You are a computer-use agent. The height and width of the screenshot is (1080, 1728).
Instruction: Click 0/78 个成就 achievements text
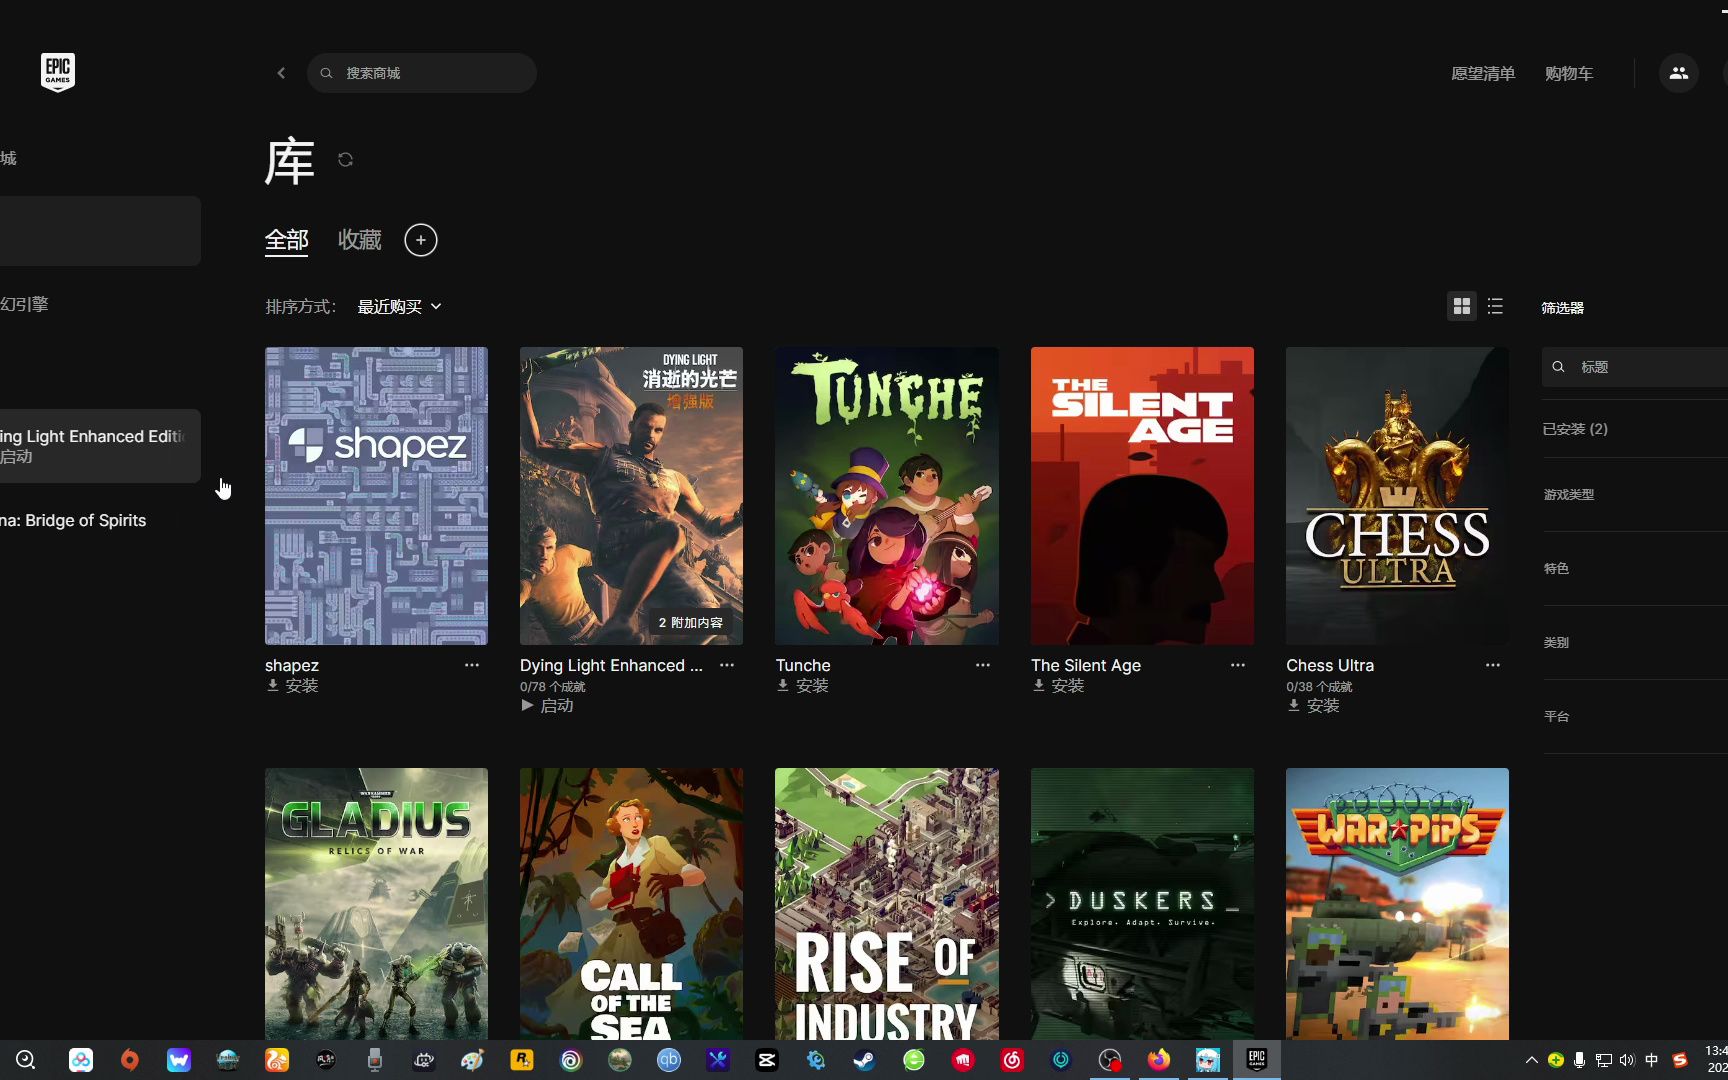(553, 687)
